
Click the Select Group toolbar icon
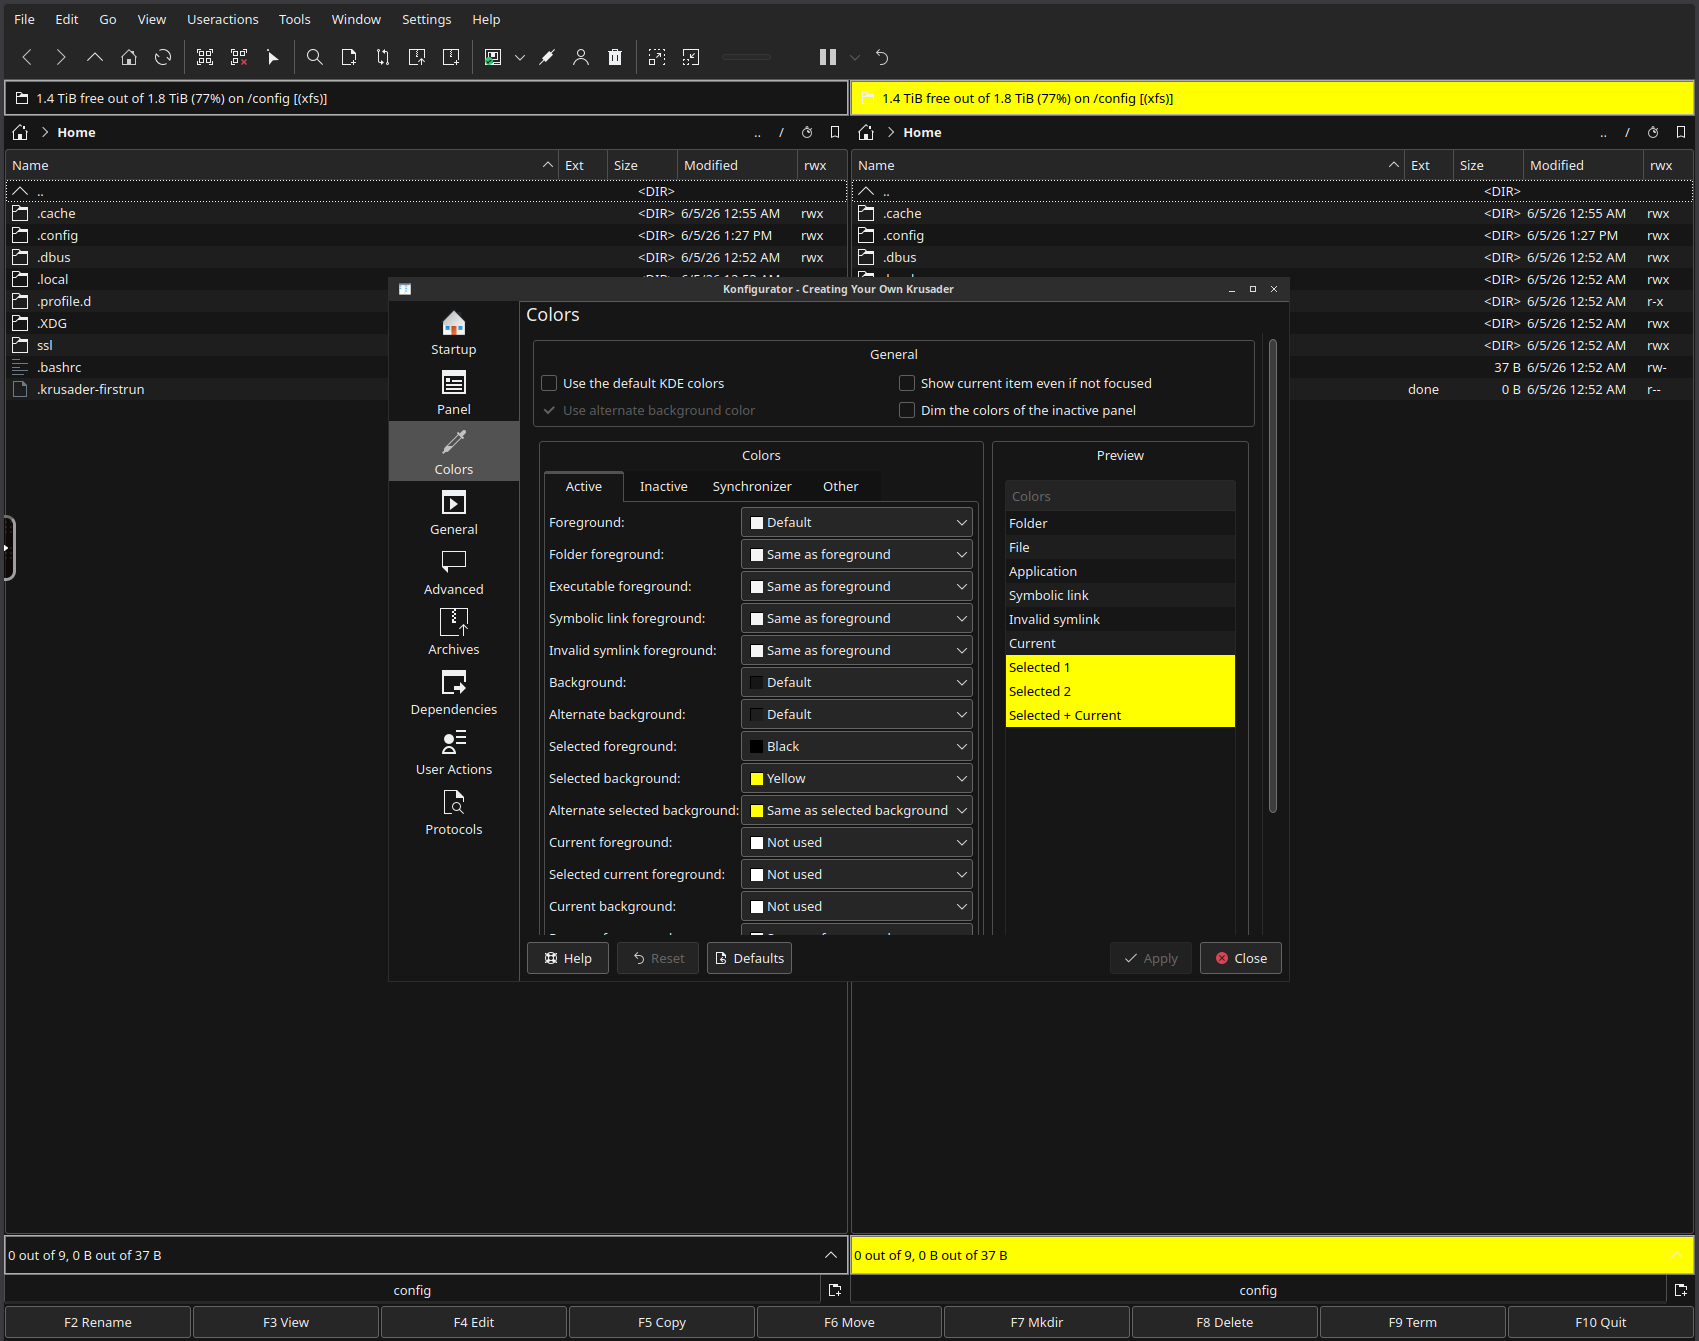(205, 57)
